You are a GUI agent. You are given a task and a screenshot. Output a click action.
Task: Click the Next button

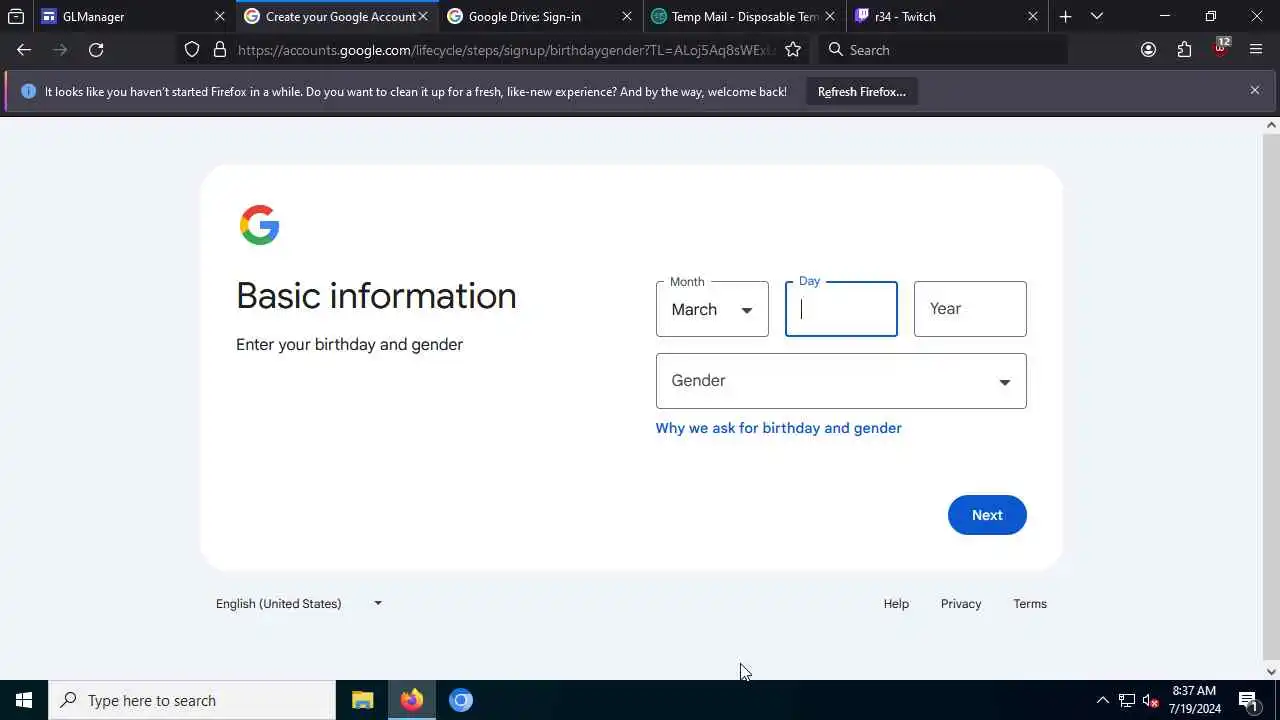point(987,515)
